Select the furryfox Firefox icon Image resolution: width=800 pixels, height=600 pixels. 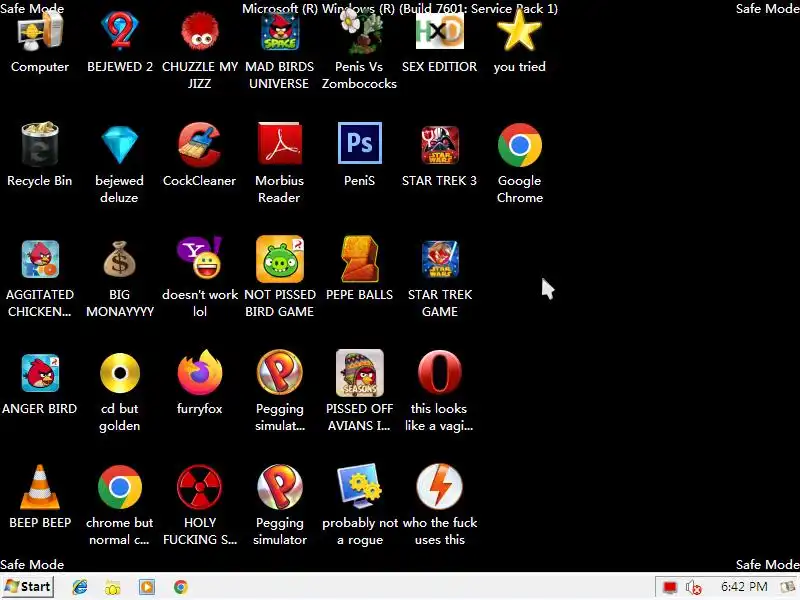point(199,372)
